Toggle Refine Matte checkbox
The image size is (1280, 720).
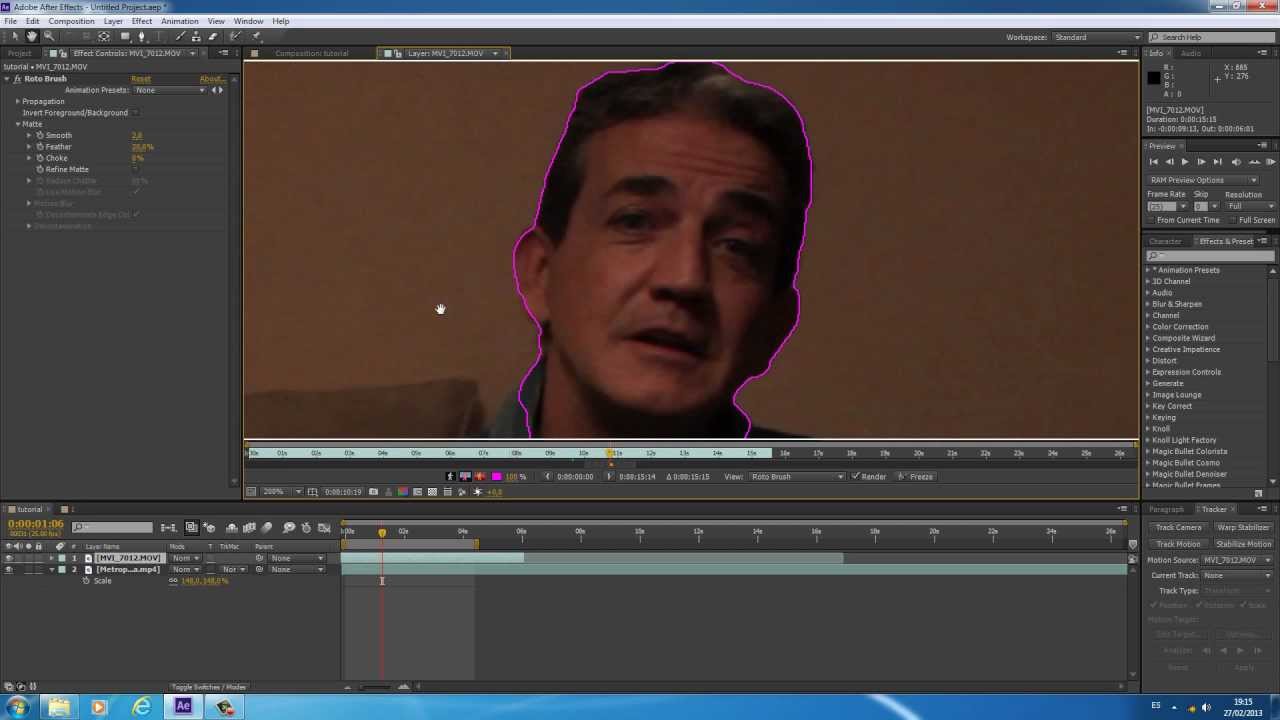[136, 169]
